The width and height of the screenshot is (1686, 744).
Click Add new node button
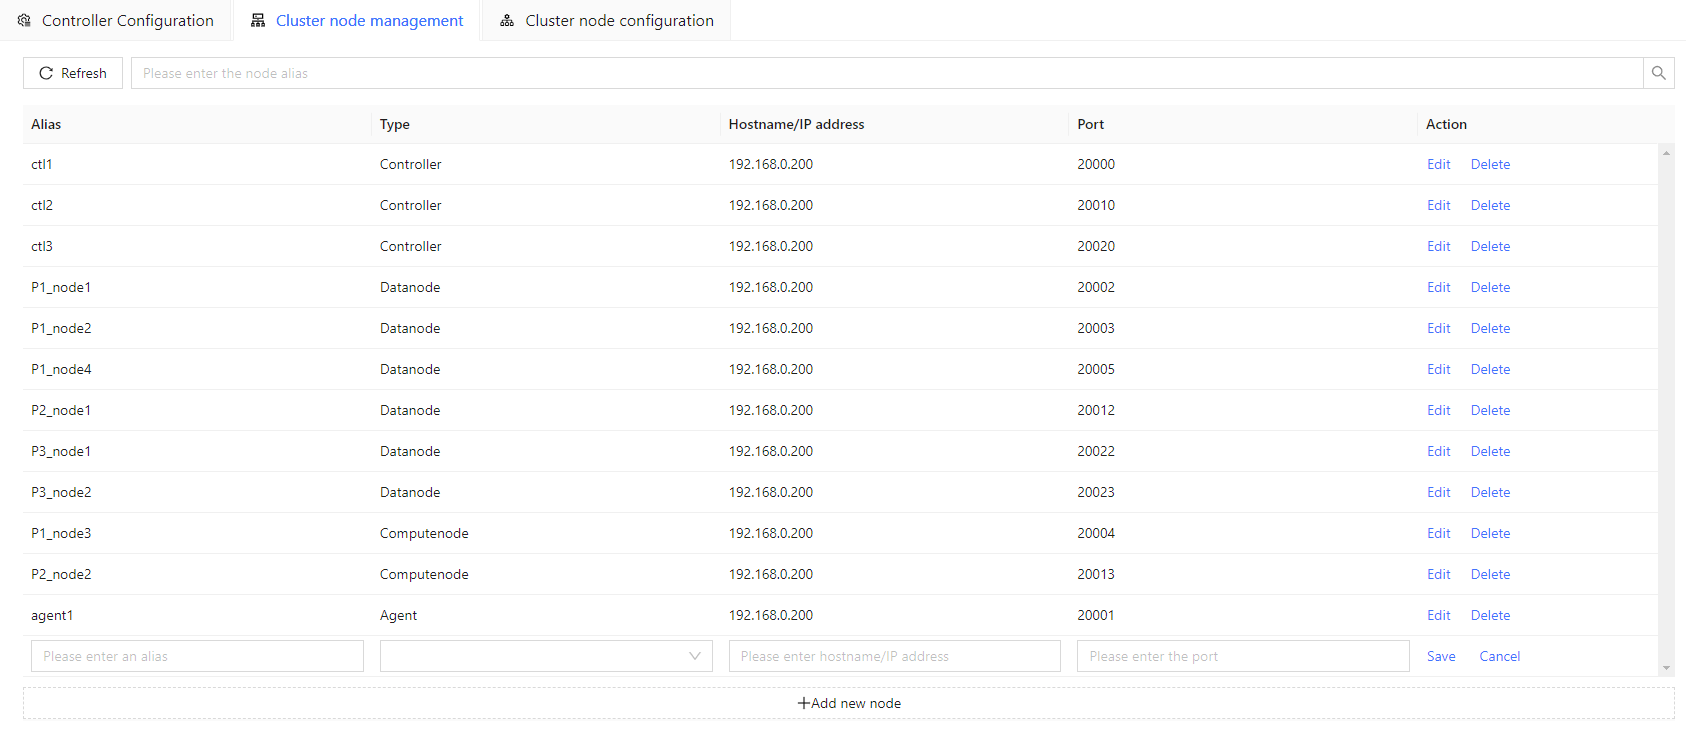[x=848, y=703]
